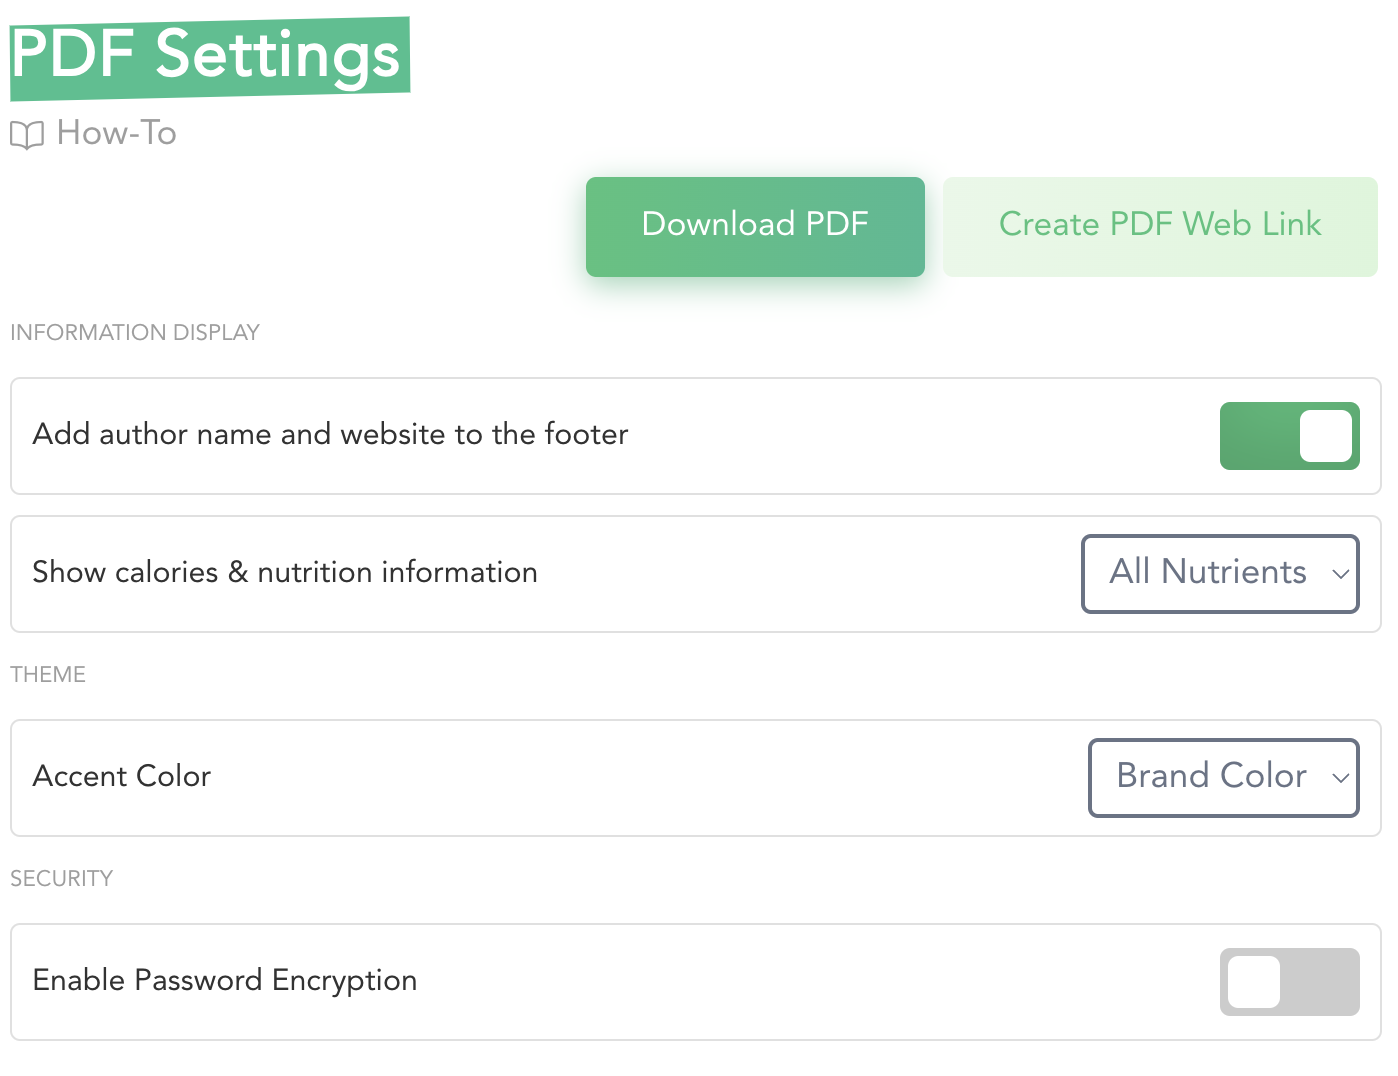Create a PDF Web Link
This screenshot has height=1076, width=1398.
click(1160, 227)
